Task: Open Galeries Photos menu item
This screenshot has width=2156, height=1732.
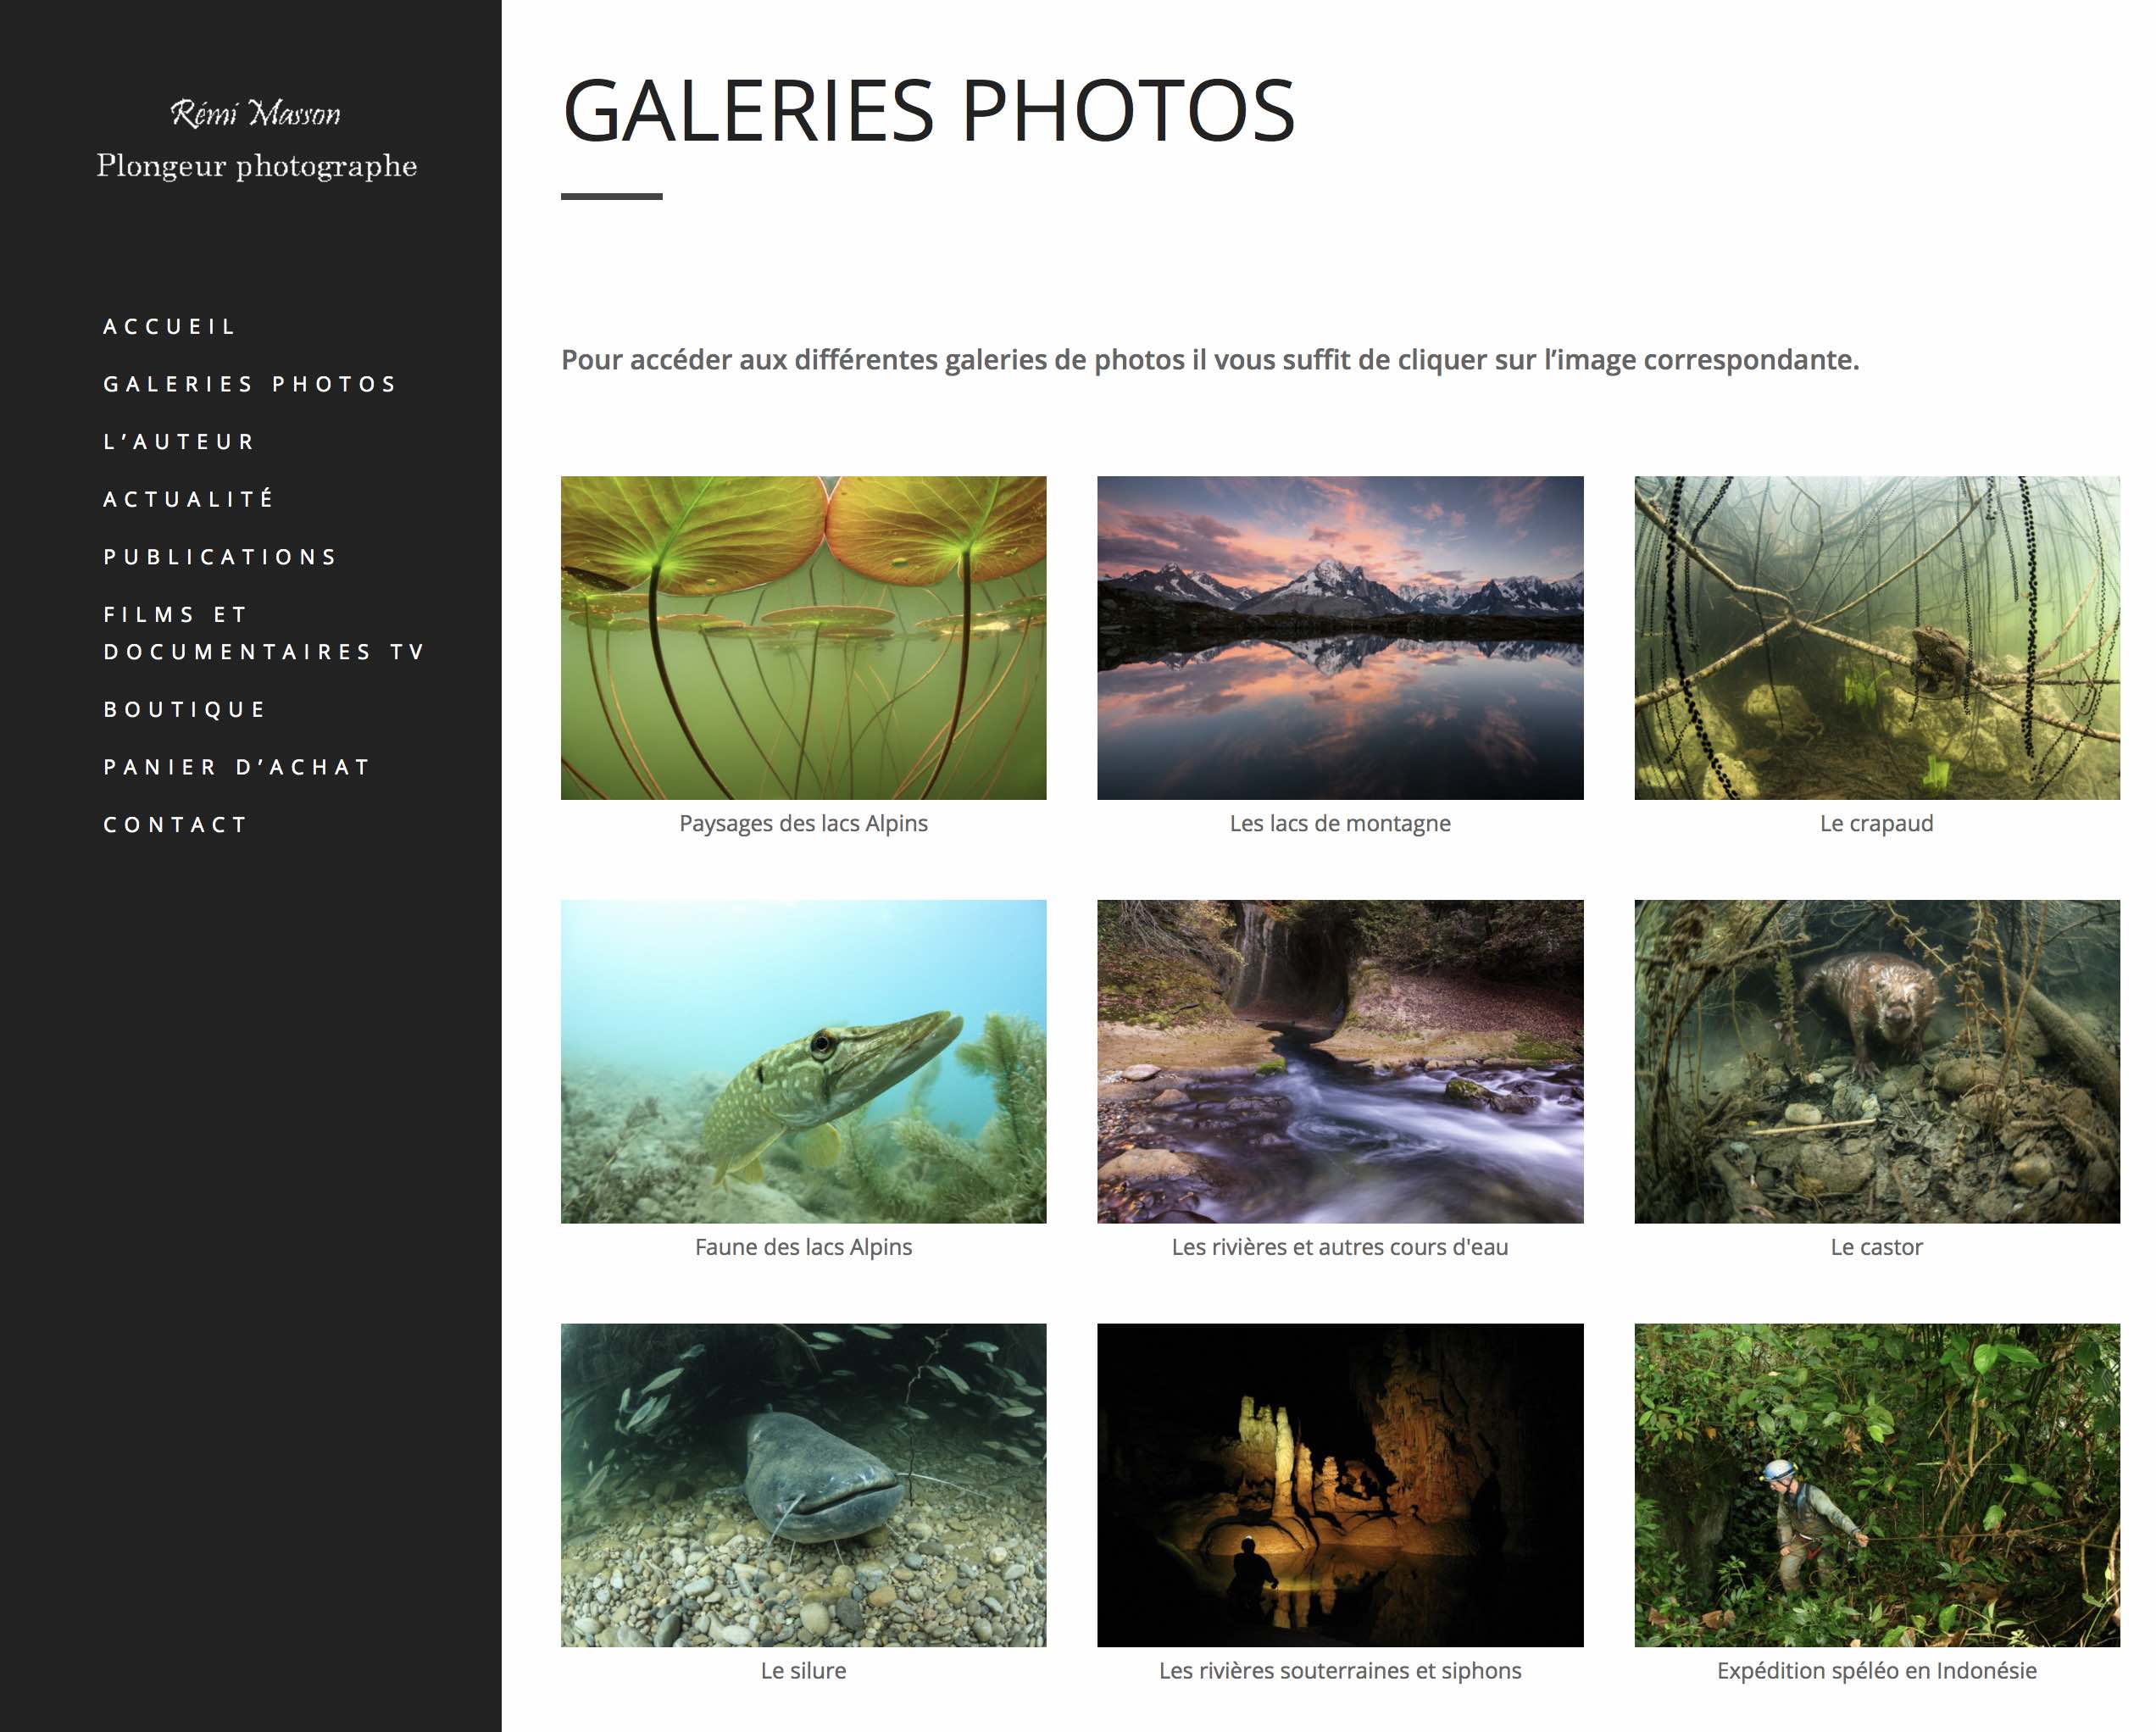Action: [x=250, y=384]
